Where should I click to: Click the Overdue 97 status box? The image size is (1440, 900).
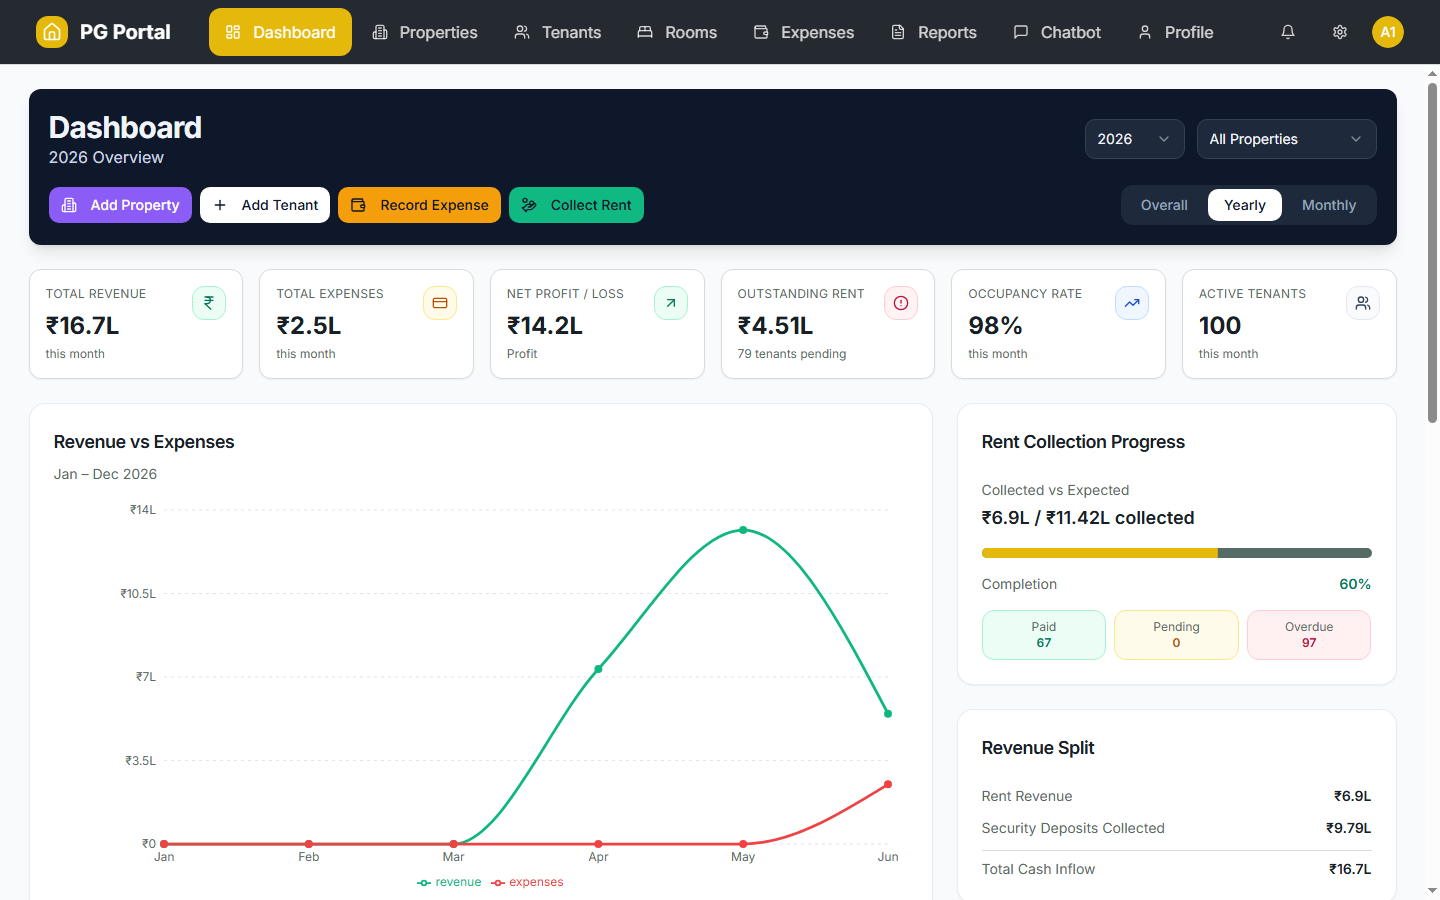pyautogui.click(x=1308, y=635)
